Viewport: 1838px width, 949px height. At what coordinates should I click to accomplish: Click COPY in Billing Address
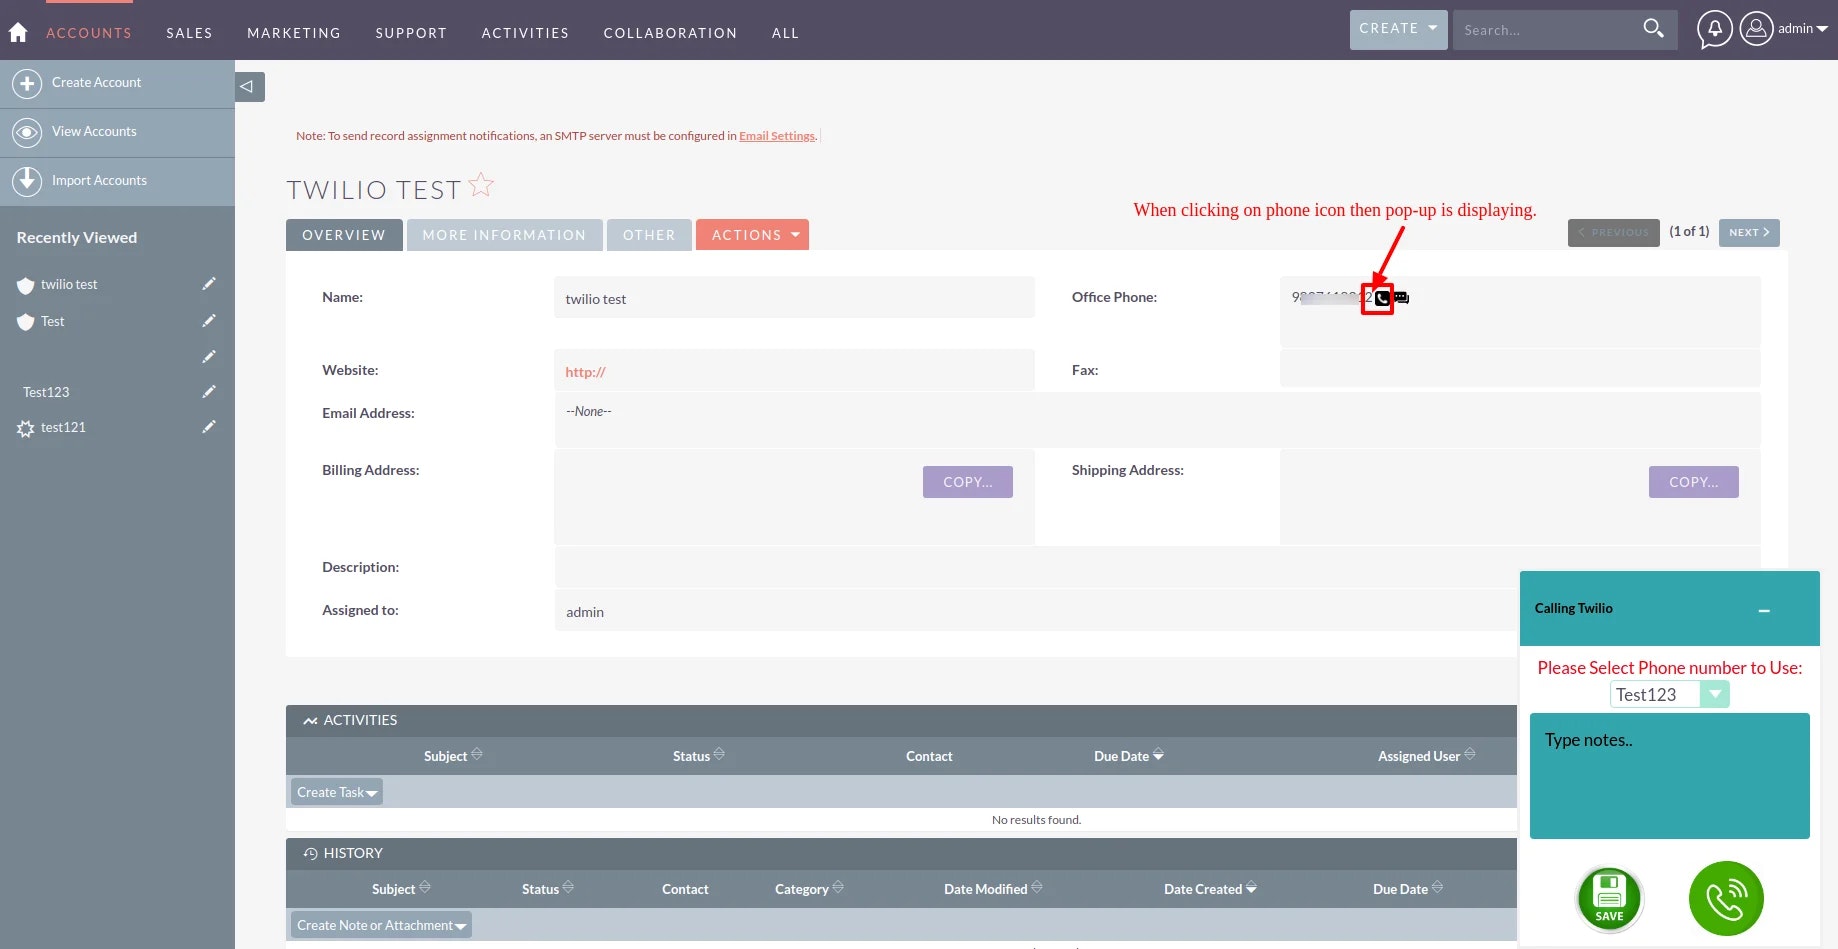967,482
